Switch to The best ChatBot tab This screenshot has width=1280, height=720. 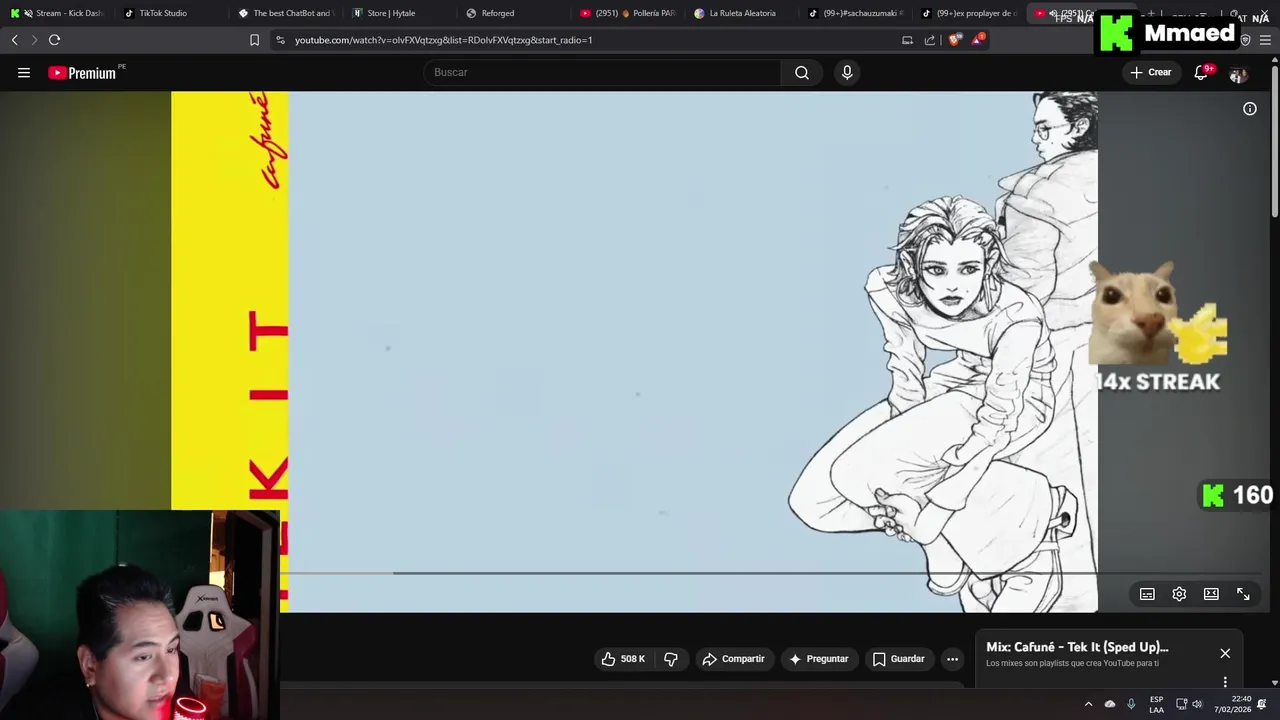pos(285,13)
